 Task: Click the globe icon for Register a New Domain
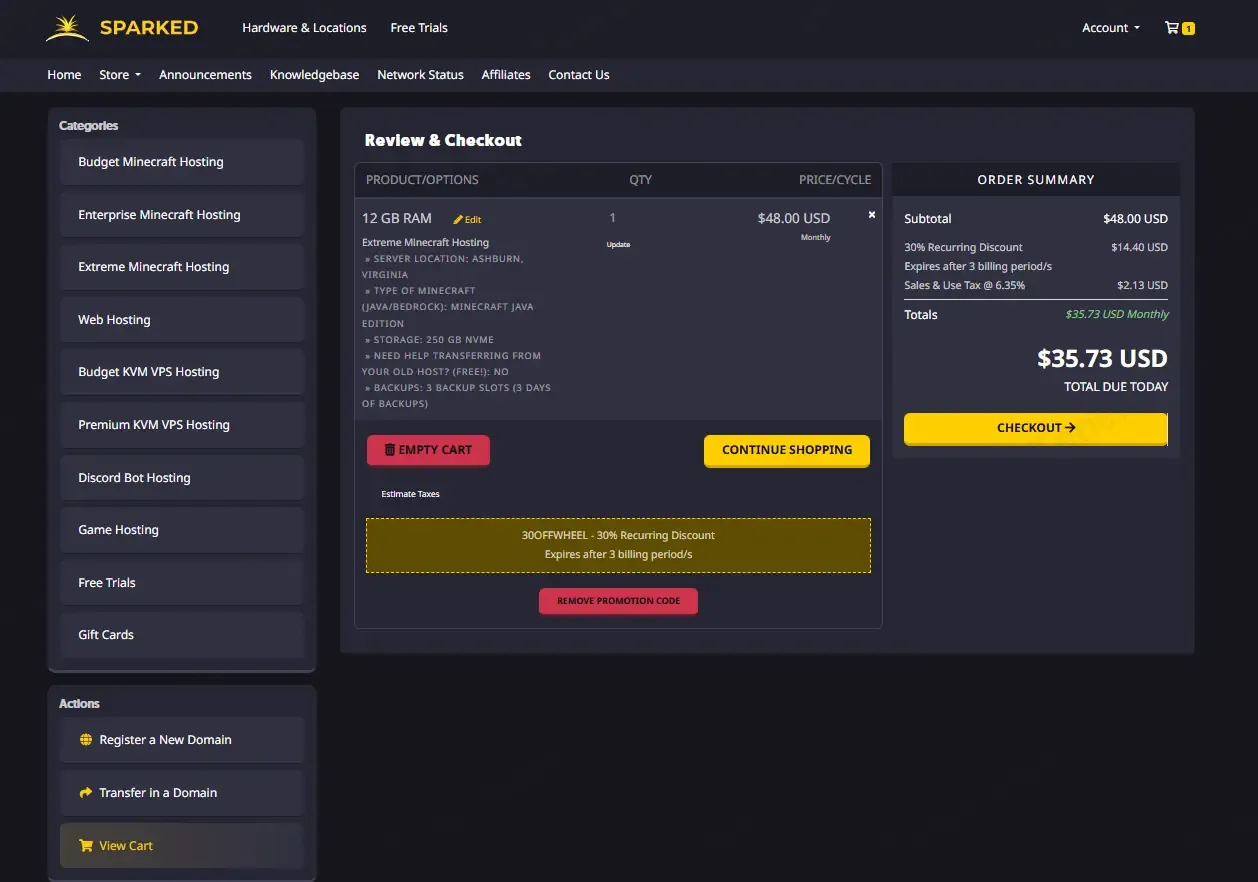click(86, 740)
